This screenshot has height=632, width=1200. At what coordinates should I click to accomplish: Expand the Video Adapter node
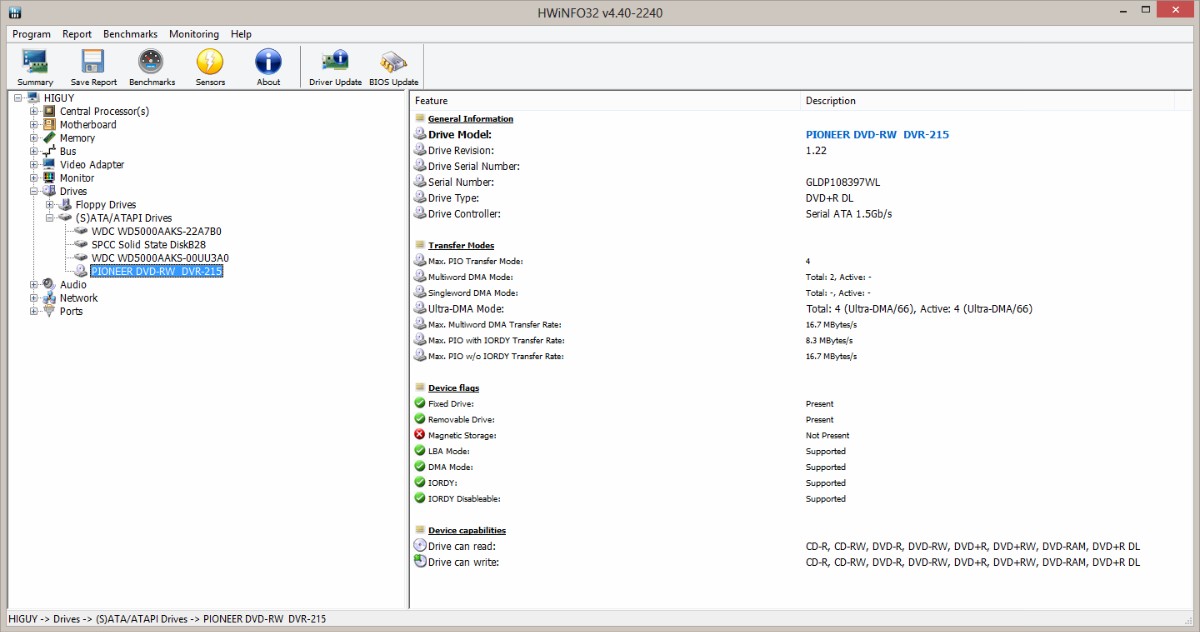pos(34,164)
